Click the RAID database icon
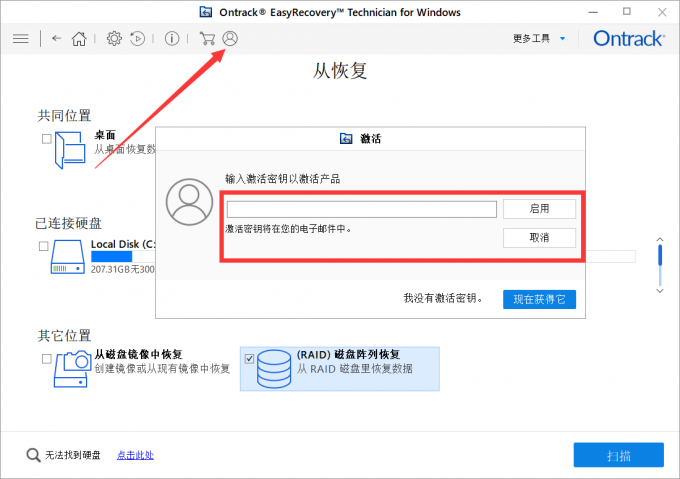 pyautogui.click(x=274, y=369)
